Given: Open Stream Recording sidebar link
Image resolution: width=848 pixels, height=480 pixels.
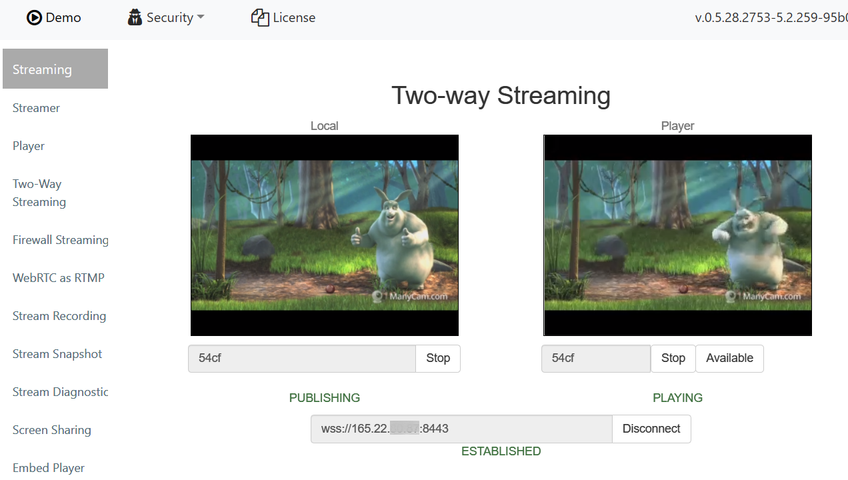Looking at the screenshot, I should point(59,316).
